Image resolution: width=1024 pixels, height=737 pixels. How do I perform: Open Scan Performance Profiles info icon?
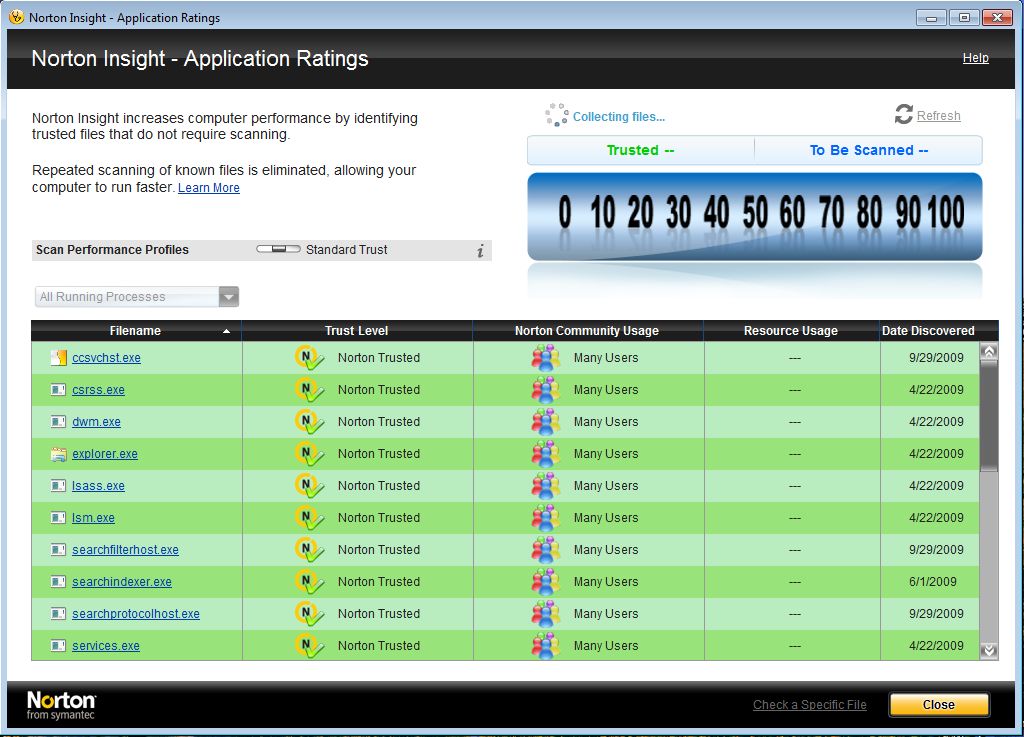(x=480, y=251)
